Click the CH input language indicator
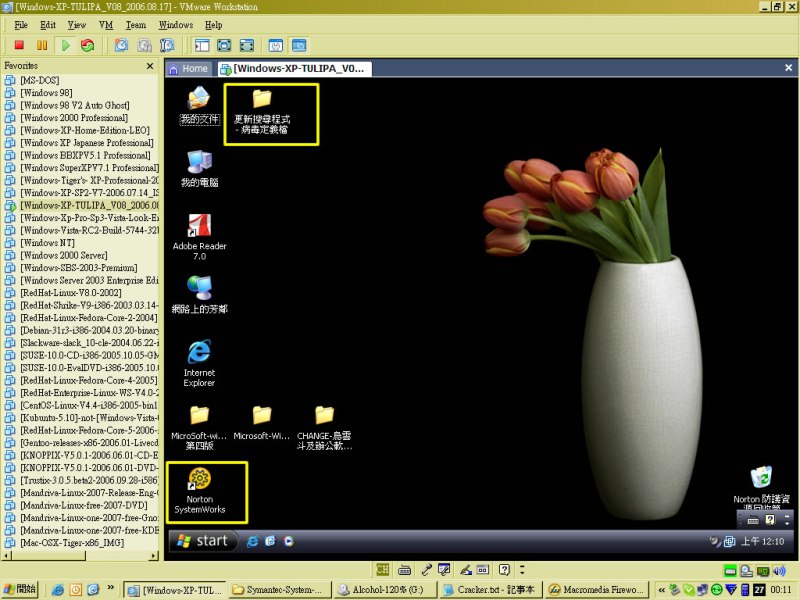The width and height of the screenshot is (800, 600). [x=382, y=569]
